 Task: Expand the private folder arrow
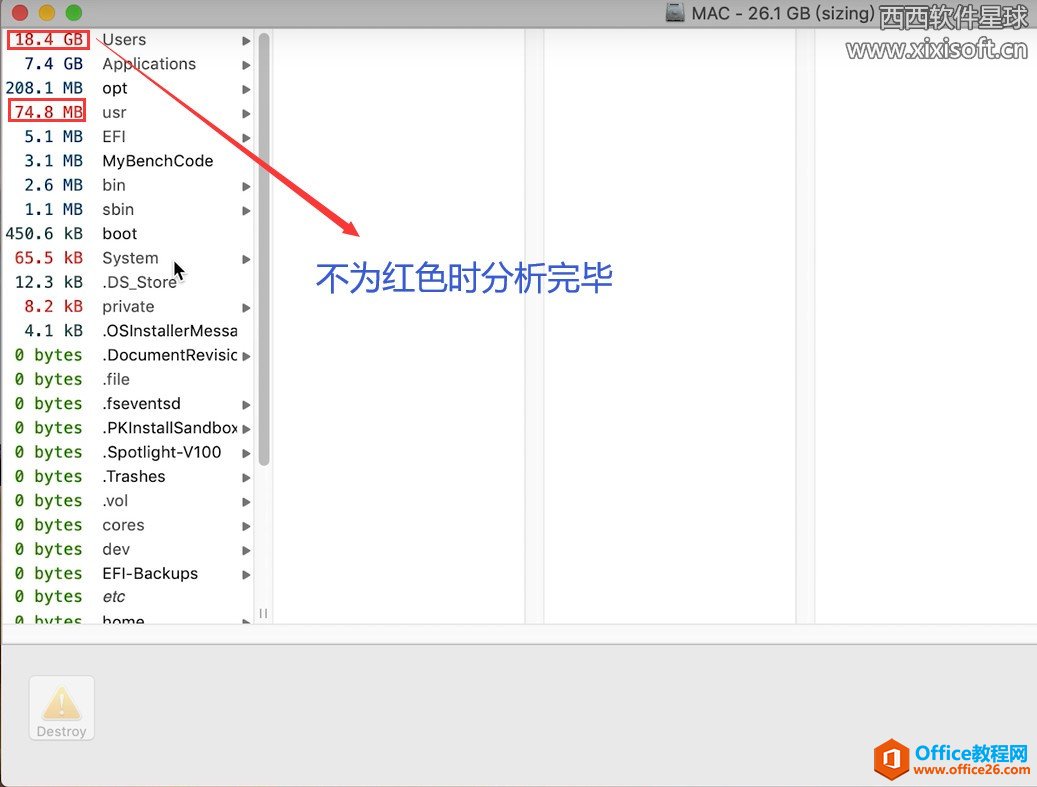click(246, 308)
